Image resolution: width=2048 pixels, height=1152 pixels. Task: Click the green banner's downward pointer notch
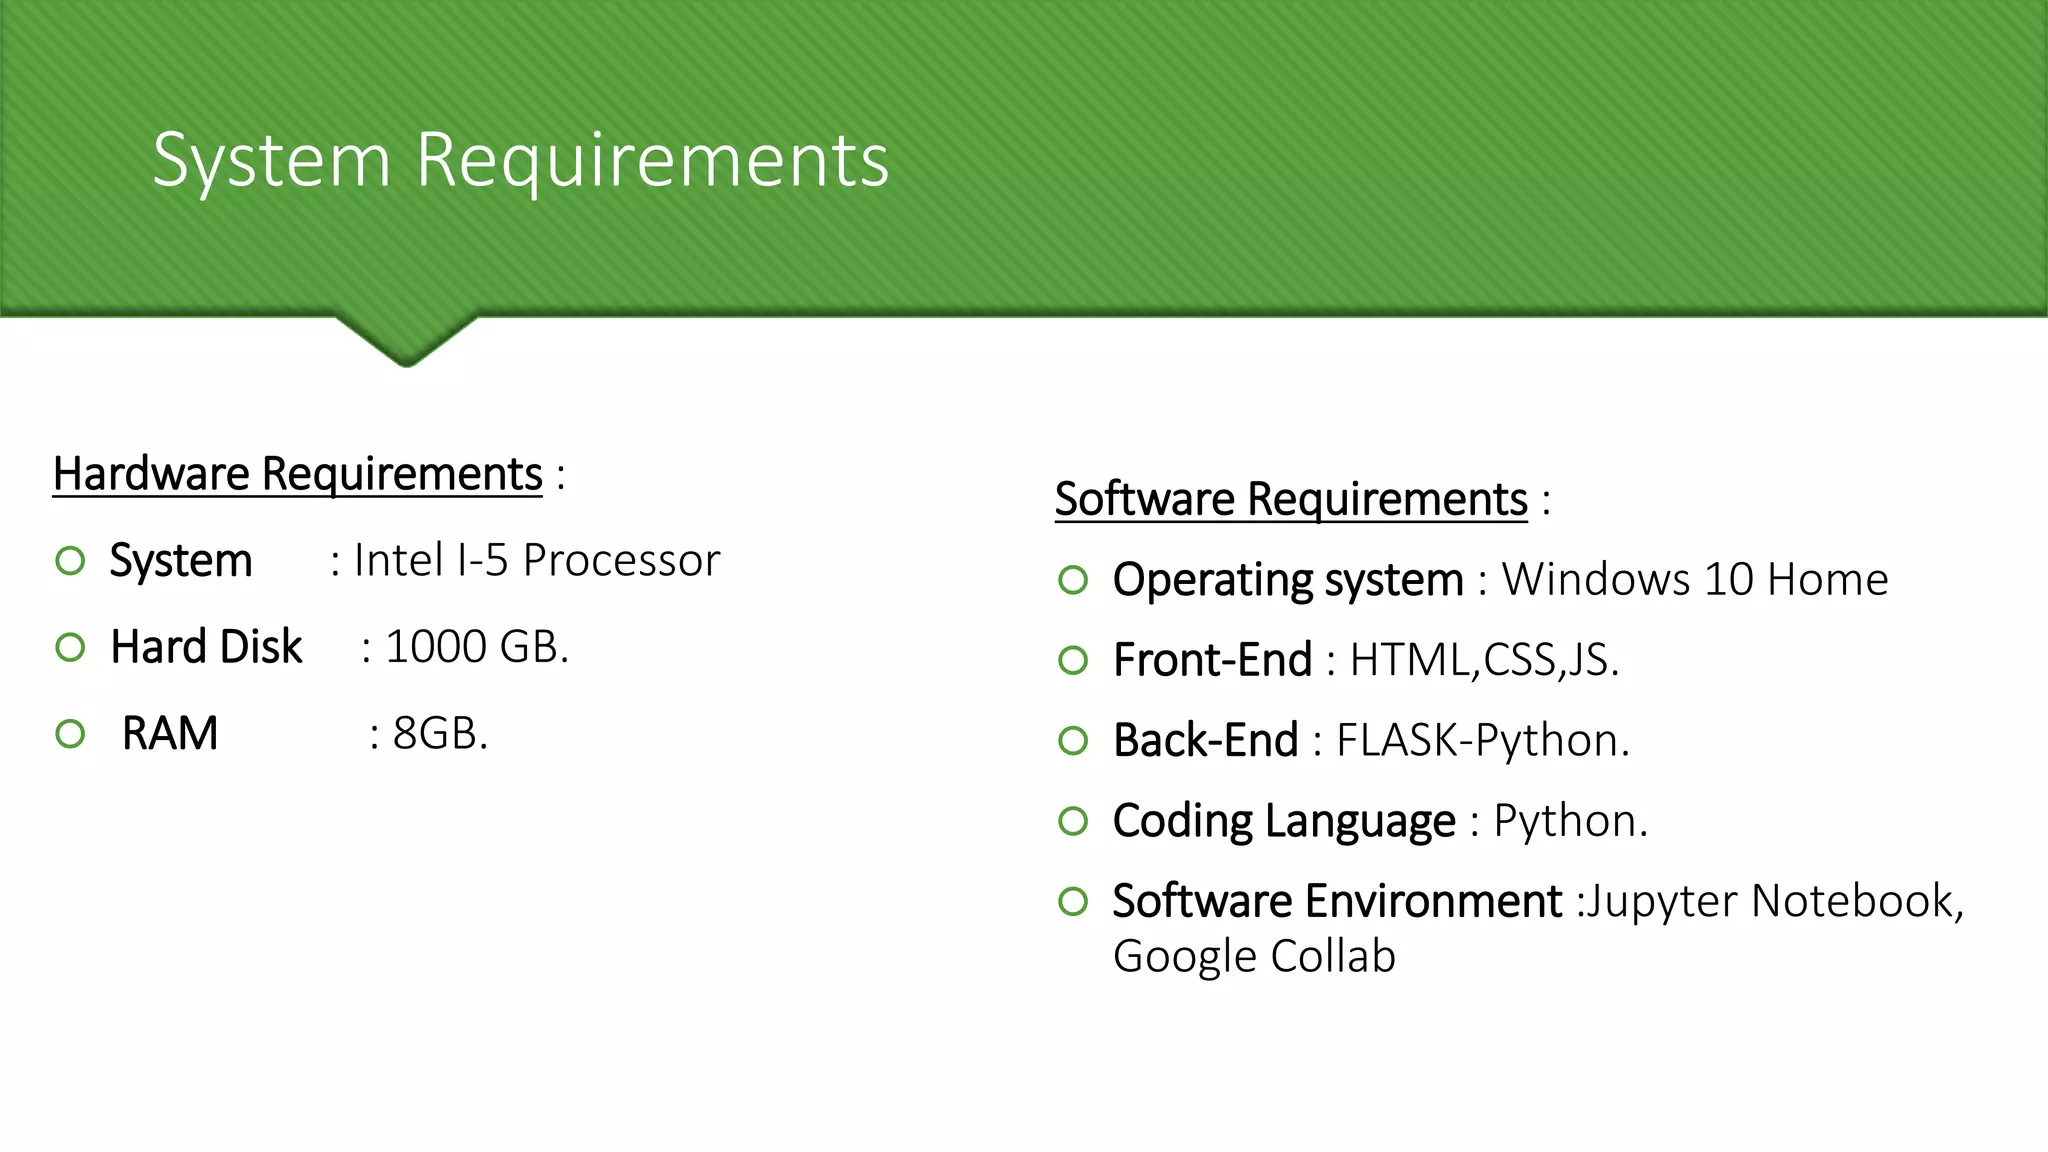point(406,343)
